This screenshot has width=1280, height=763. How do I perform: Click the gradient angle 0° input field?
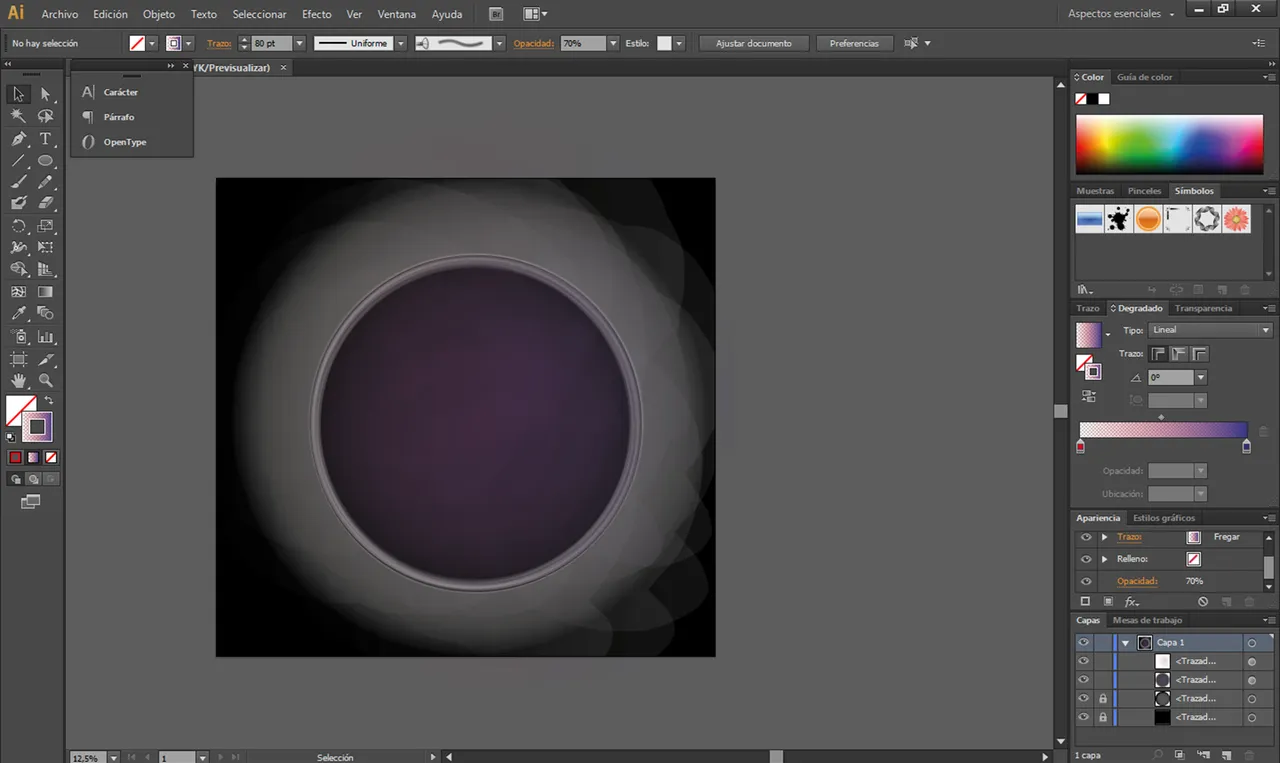point(1171,378)
